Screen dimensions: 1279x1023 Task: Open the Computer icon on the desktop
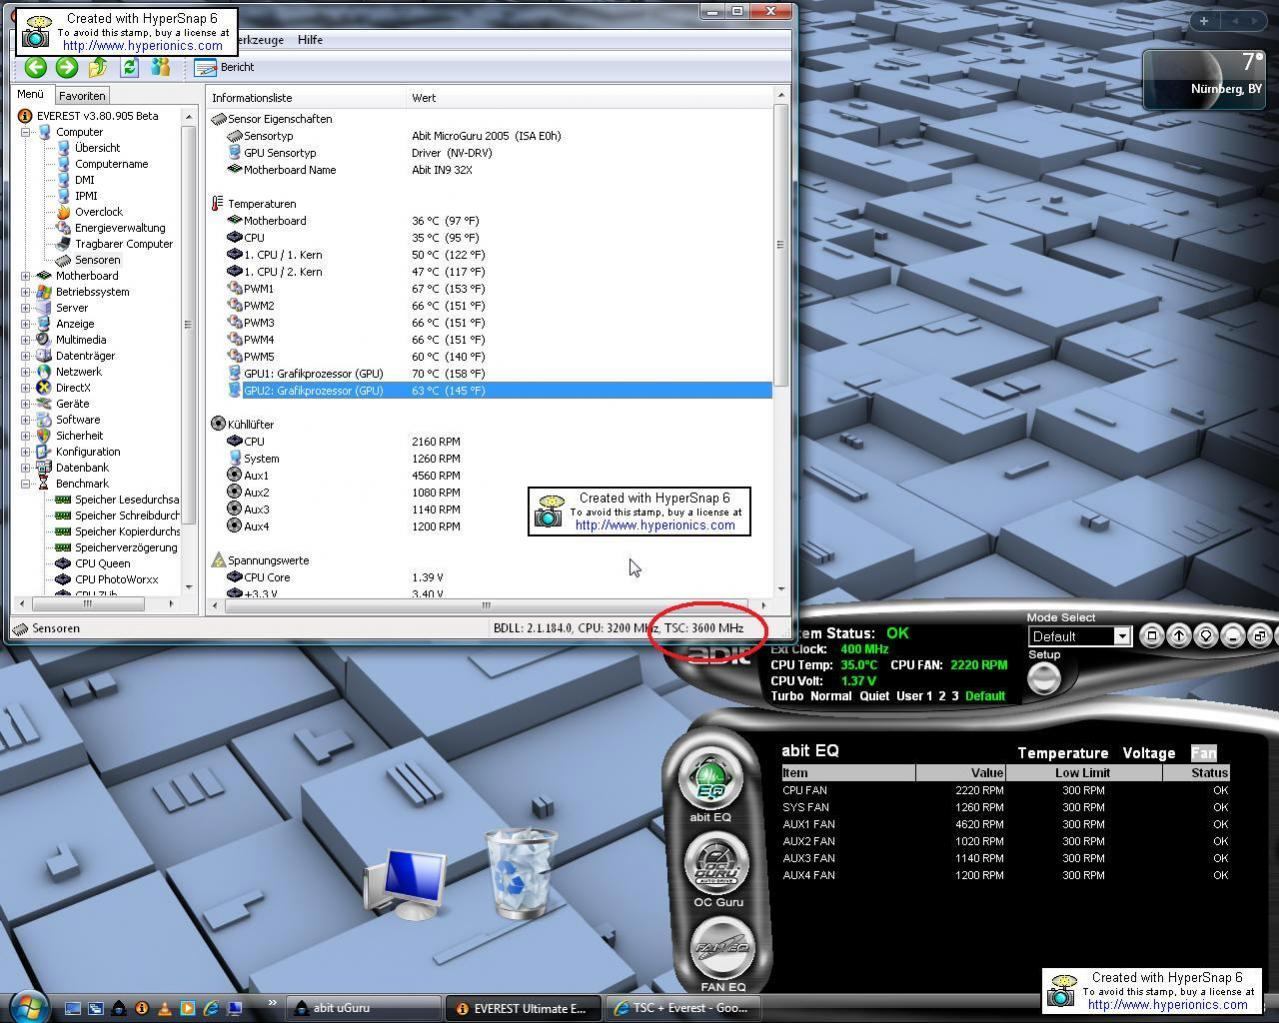pos(406,884)
